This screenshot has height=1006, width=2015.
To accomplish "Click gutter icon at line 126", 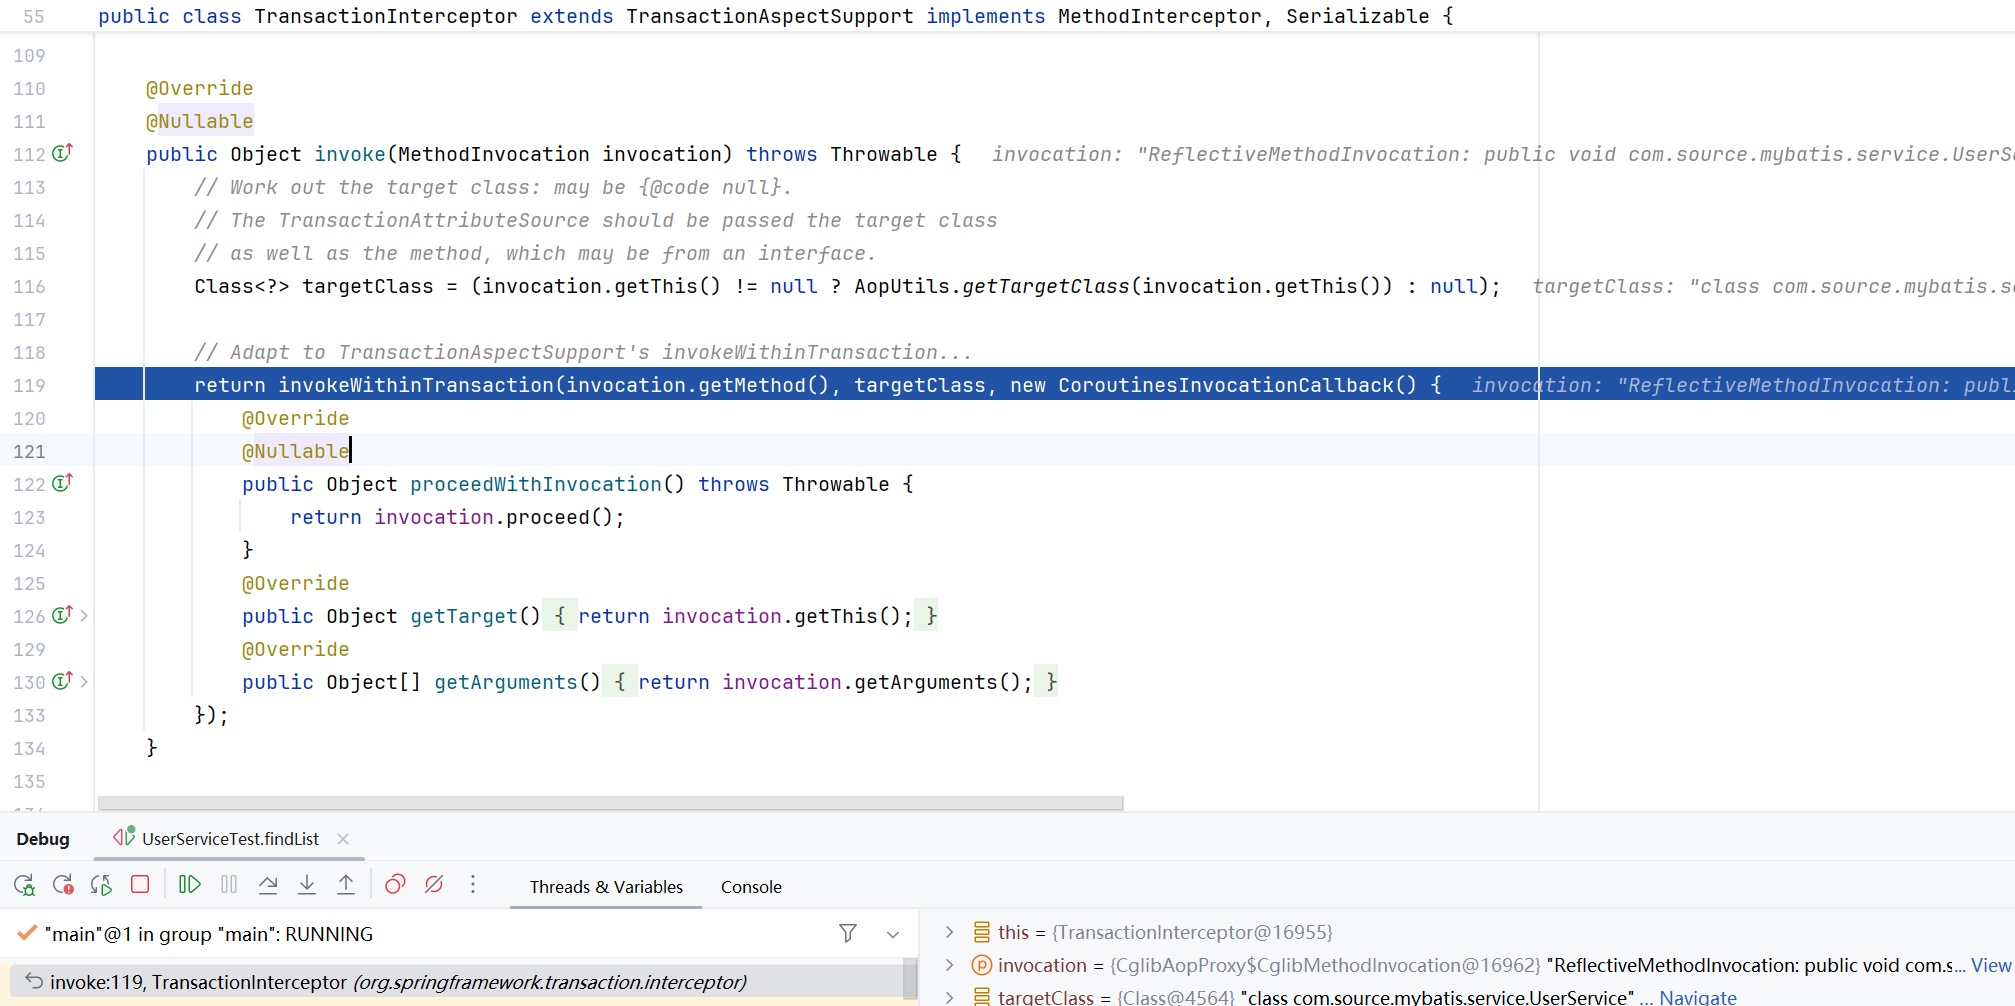I will point(62,615).
